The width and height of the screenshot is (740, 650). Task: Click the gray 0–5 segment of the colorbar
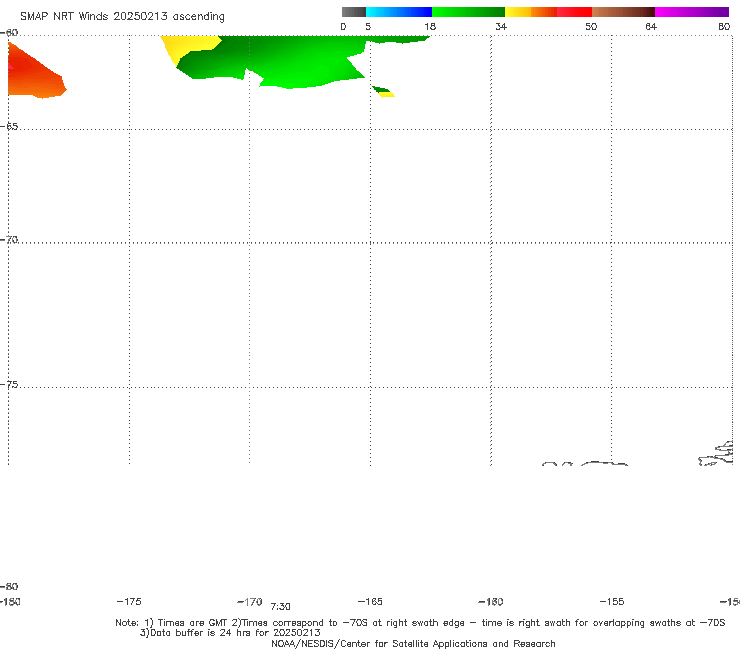(x=353, y=12)
